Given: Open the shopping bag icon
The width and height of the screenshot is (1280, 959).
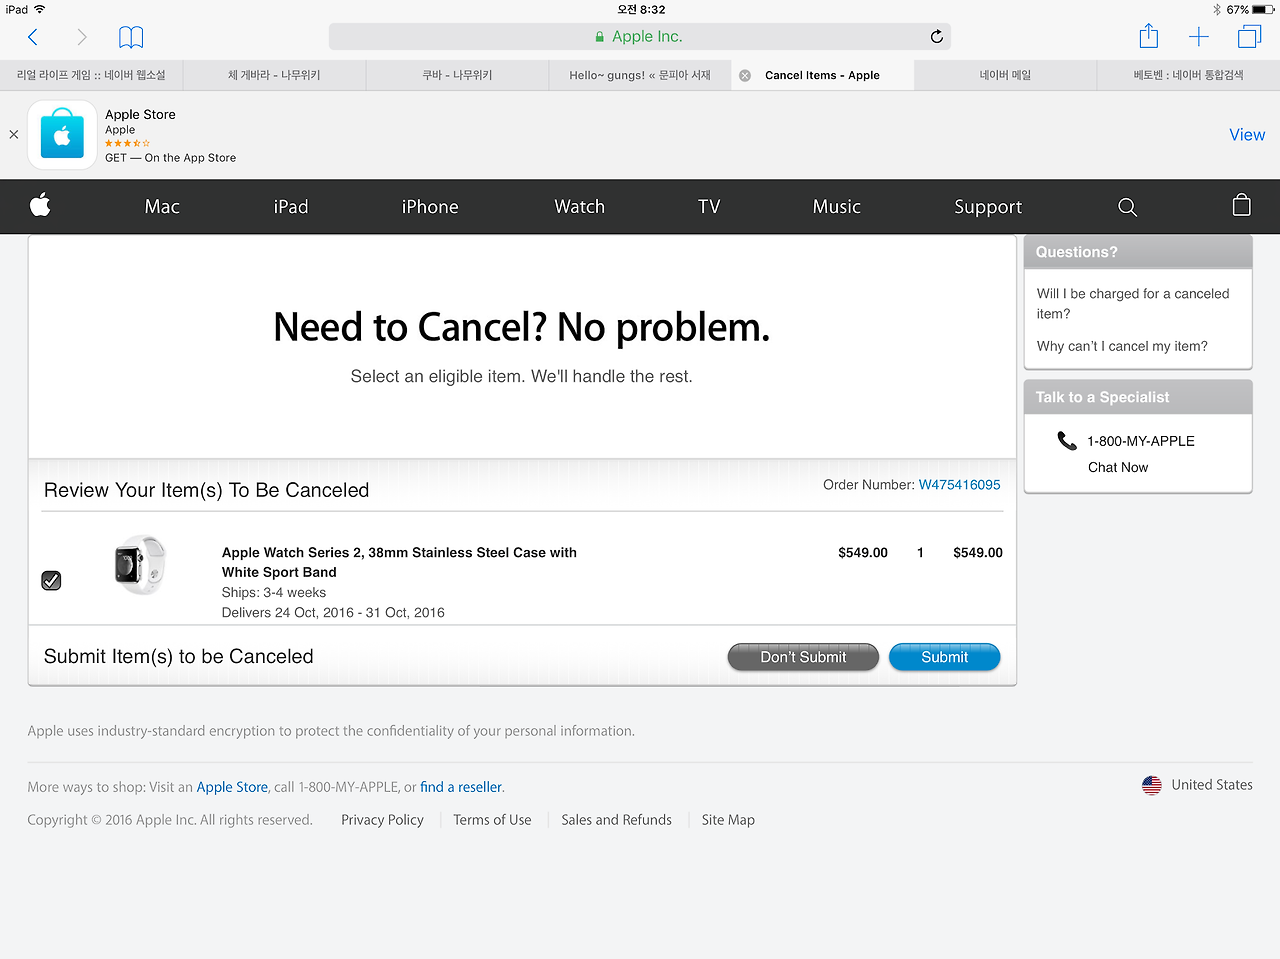Looking at the screenshot, I should (1241, 205).
